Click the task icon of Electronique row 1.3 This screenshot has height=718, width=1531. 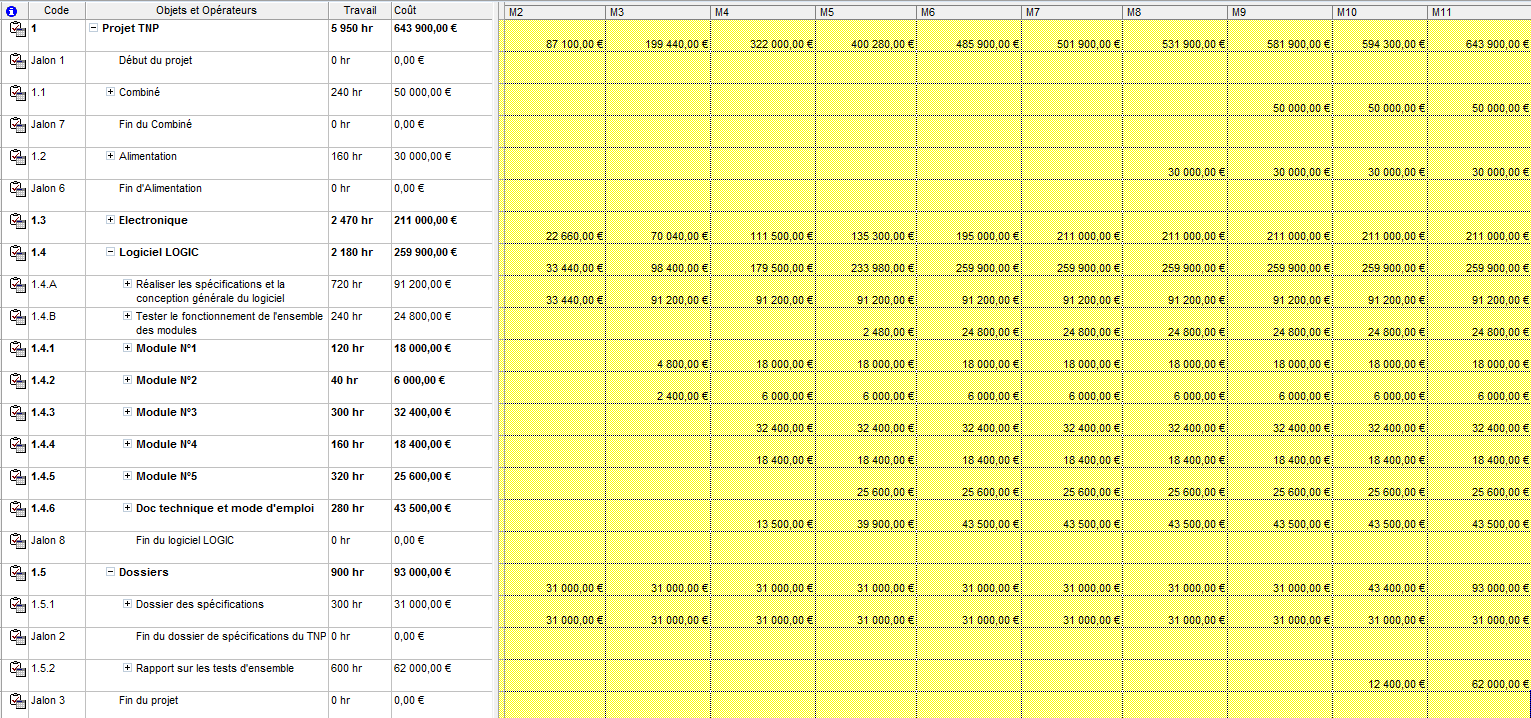[x=17, y=221]
